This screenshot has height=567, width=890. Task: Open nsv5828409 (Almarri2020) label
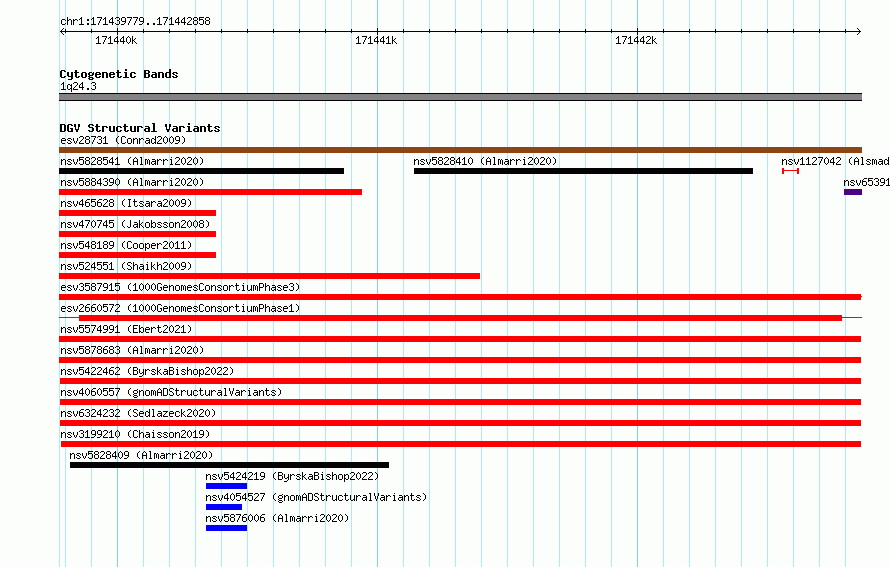pyautogui.click(x=141, y=455)
